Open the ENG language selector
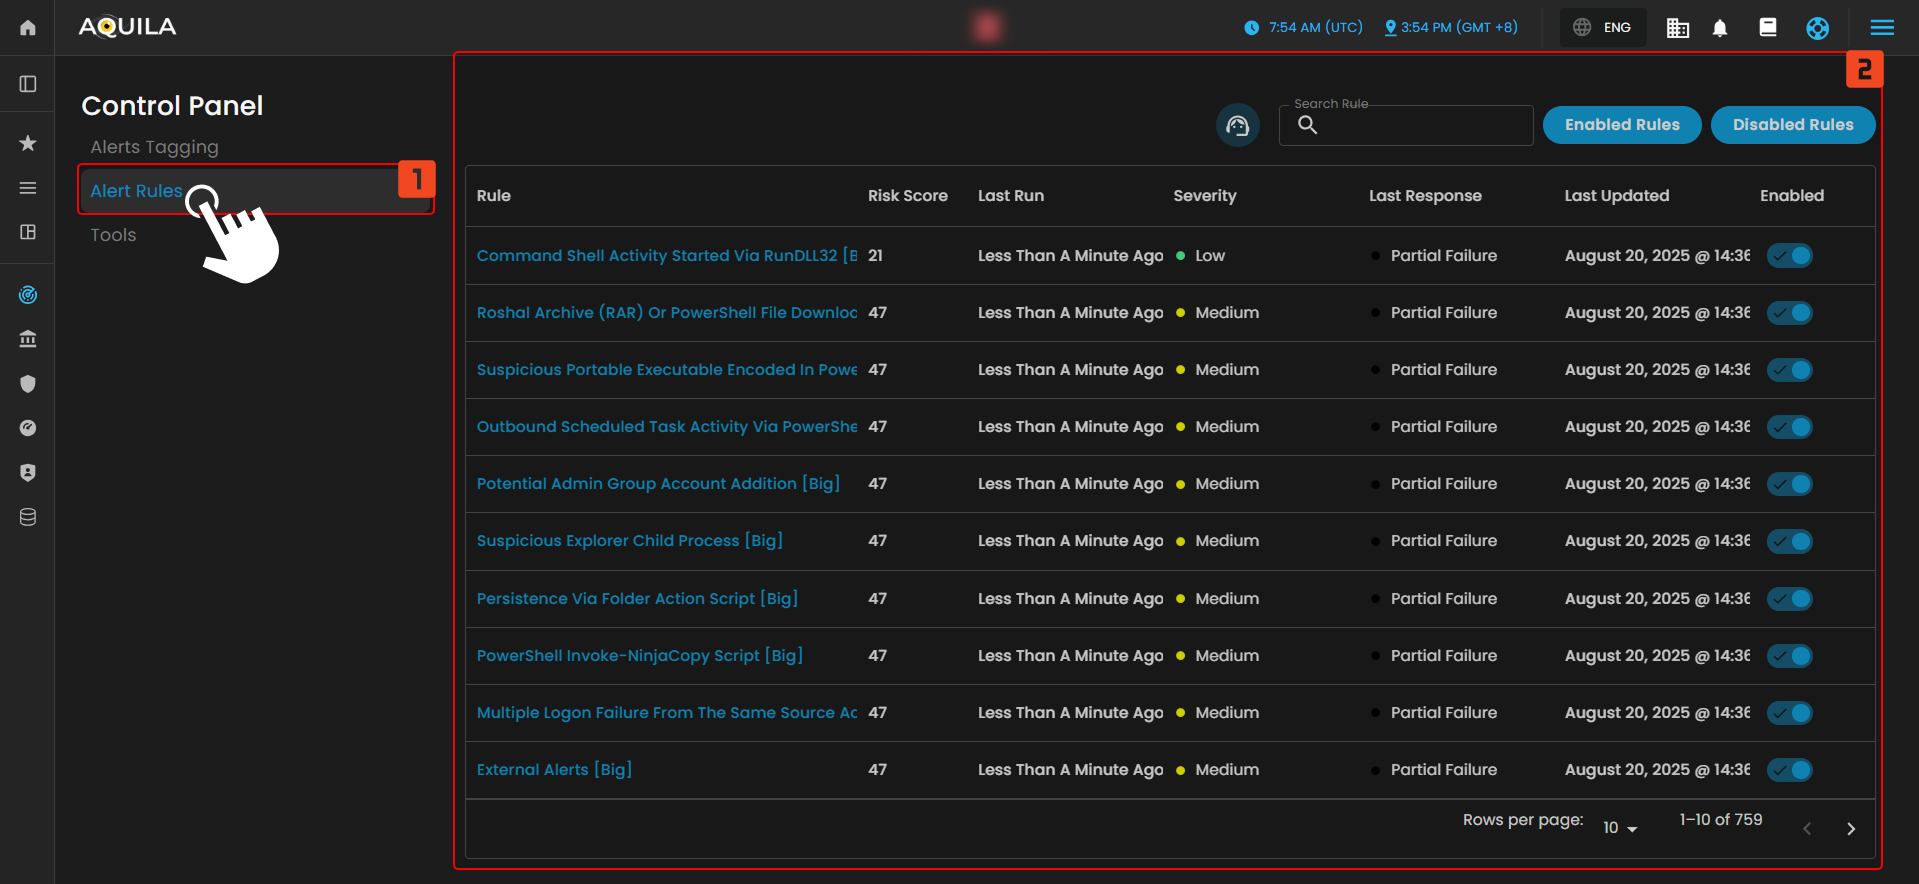This screenshot has height=884, width=1919. (1603, 28)
